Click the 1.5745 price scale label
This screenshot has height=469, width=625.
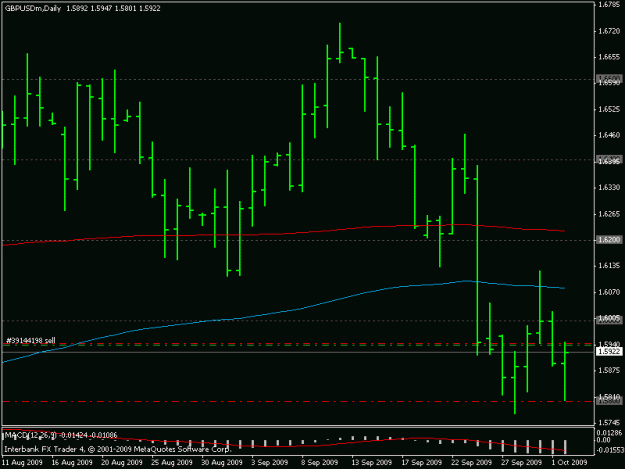[x=609, y=422]
